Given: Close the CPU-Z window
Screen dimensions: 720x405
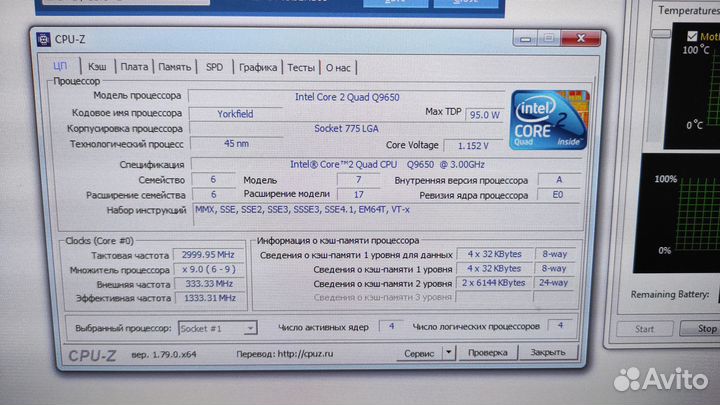Looking at the screenshot, I should (580, 38).
